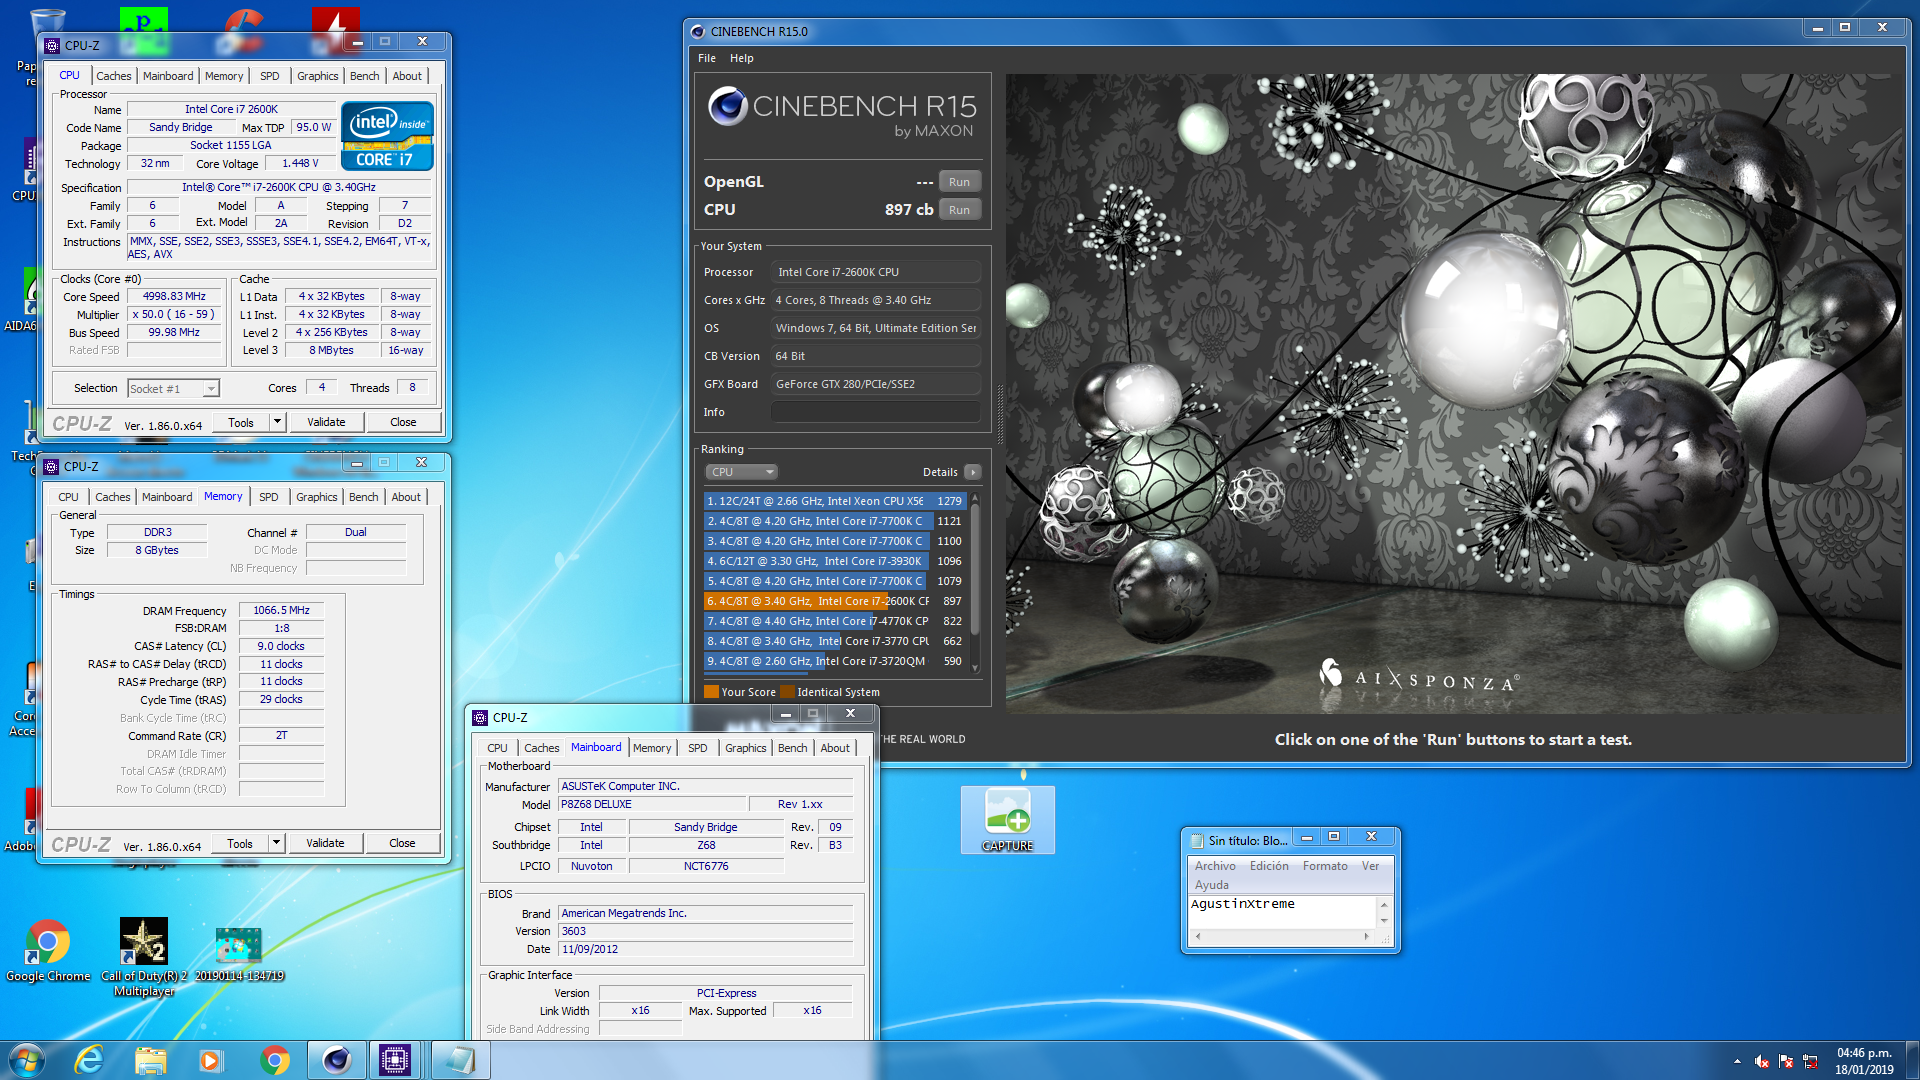Click the Notepad horizontal scrollbar
1920x1080 pixels.
1281,937
